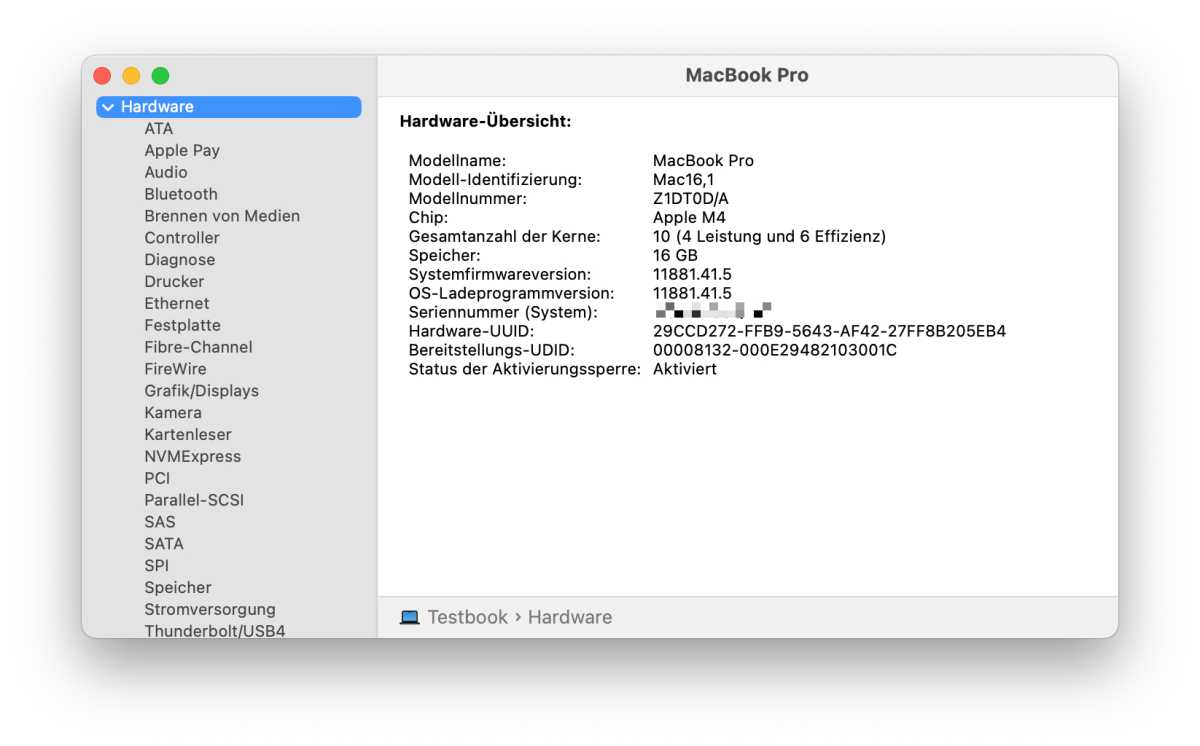Click the core count value text

pyautogui.click(x=769, y=237)
